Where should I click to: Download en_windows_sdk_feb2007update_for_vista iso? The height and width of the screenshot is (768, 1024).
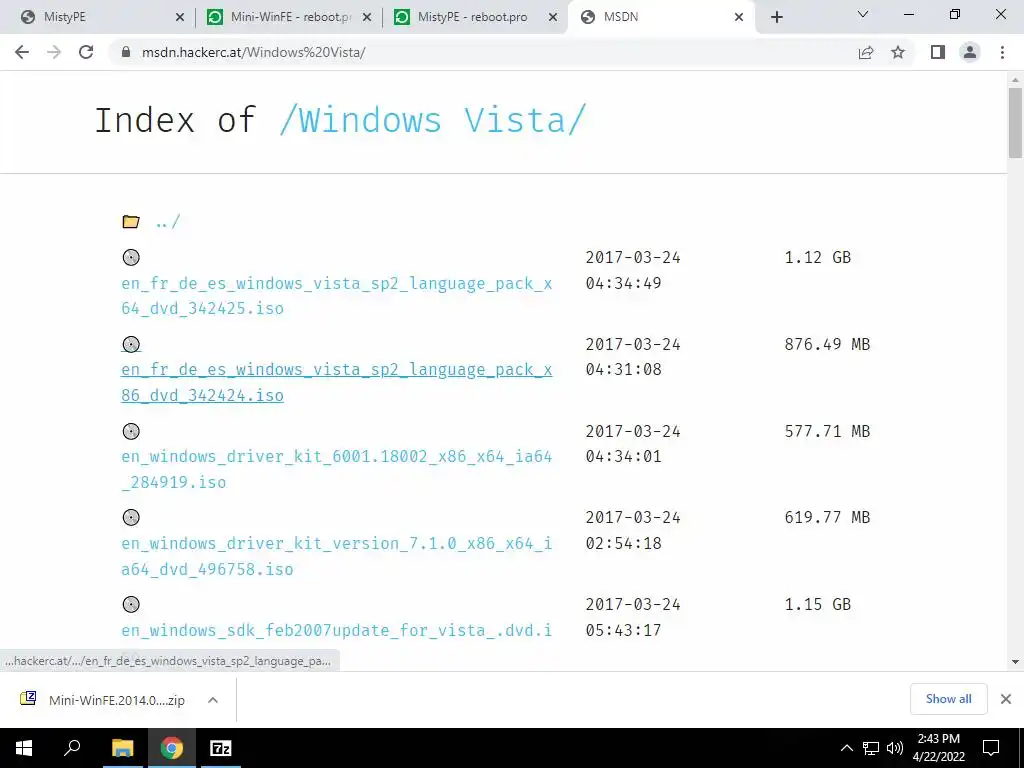coord(336,630)
